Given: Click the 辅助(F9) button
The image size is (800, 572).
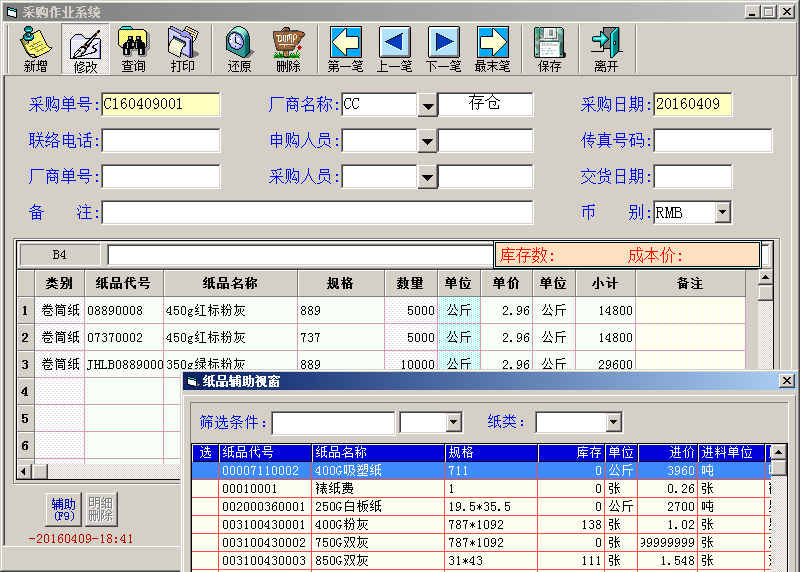Looking at the screenshot, I should pyautogui.click(x=64, y=509).
